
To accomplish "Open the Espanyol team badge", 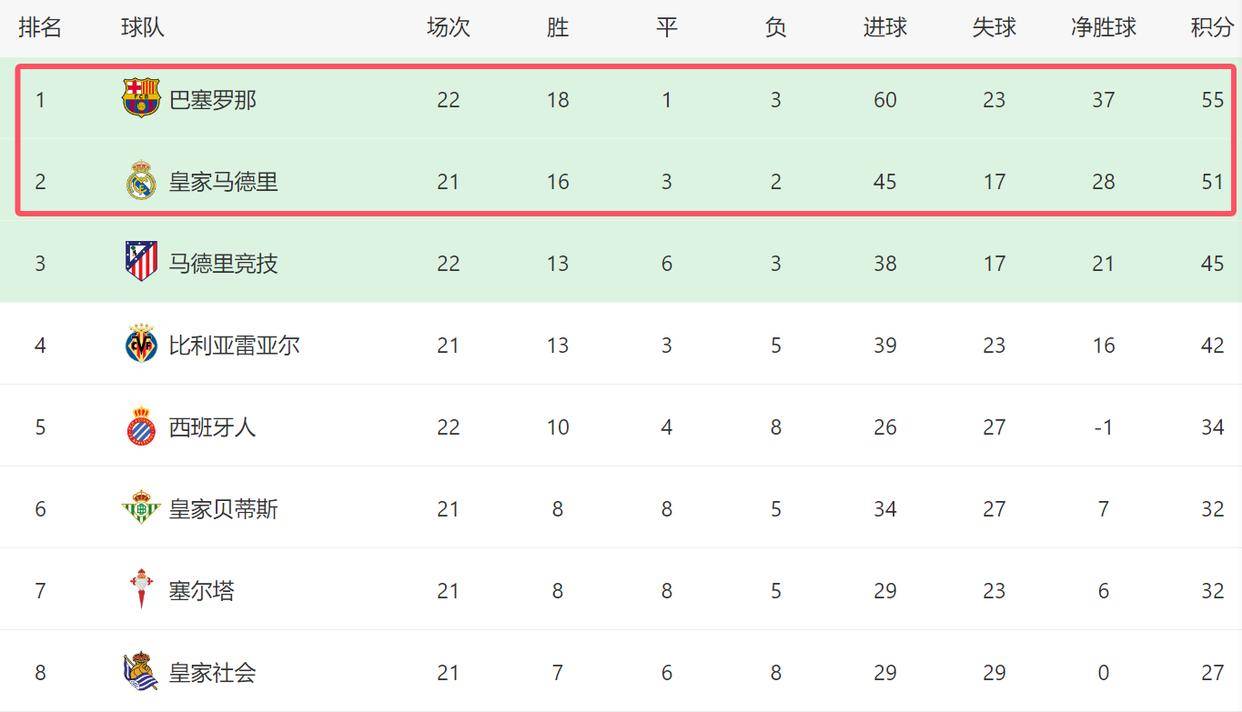I will point(141,427).
